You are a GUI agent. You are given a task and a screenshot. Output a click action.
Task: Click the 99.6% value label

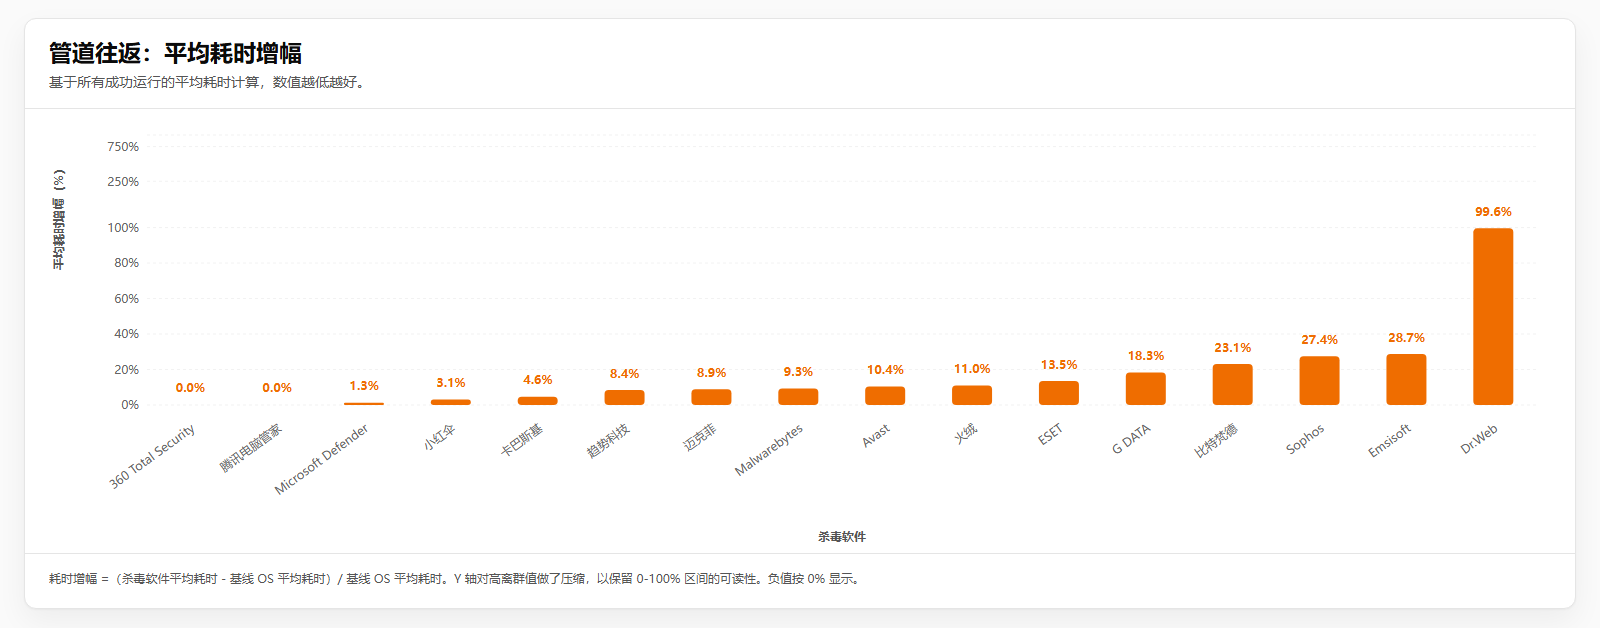(1492, 212)
